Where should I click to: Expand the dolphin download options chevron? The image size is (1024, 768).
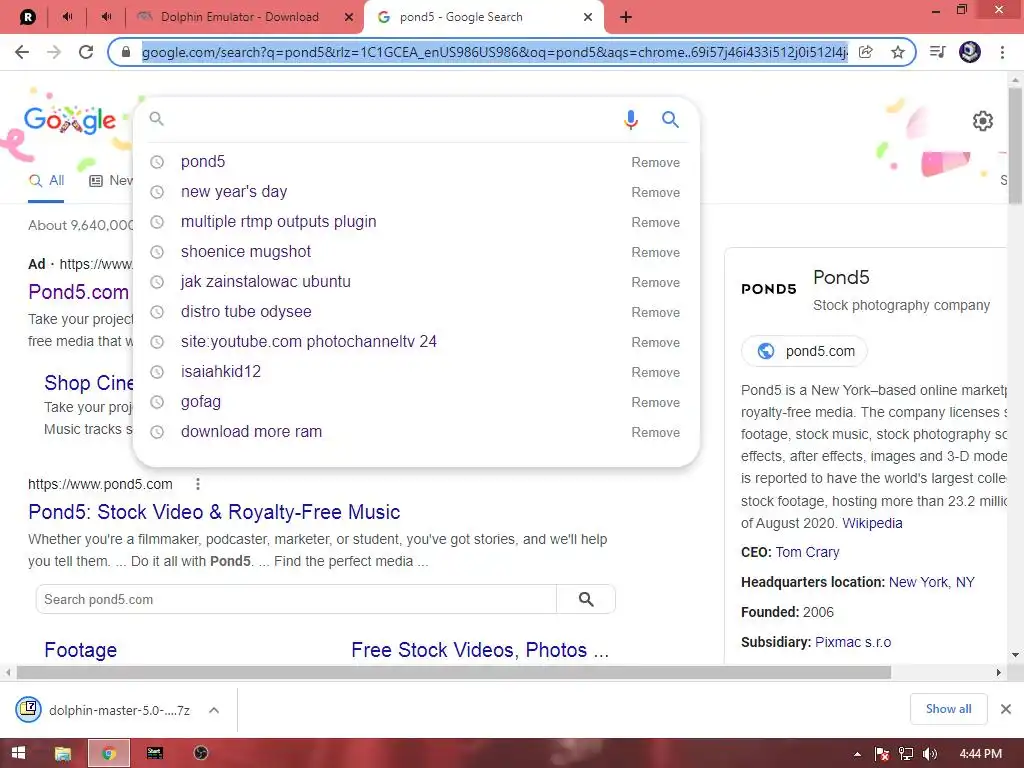pyautogui.click(x=214, y=710)
